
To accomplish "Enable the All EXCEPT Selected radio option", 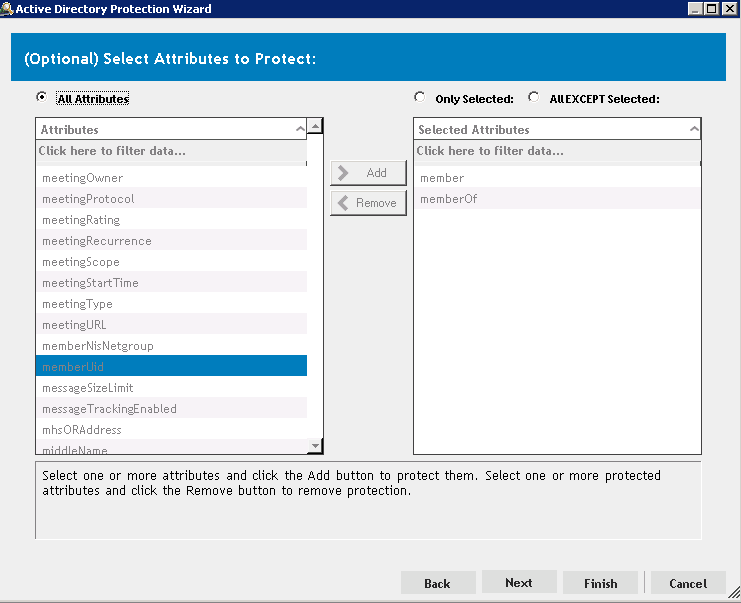I will click(534, 98).
